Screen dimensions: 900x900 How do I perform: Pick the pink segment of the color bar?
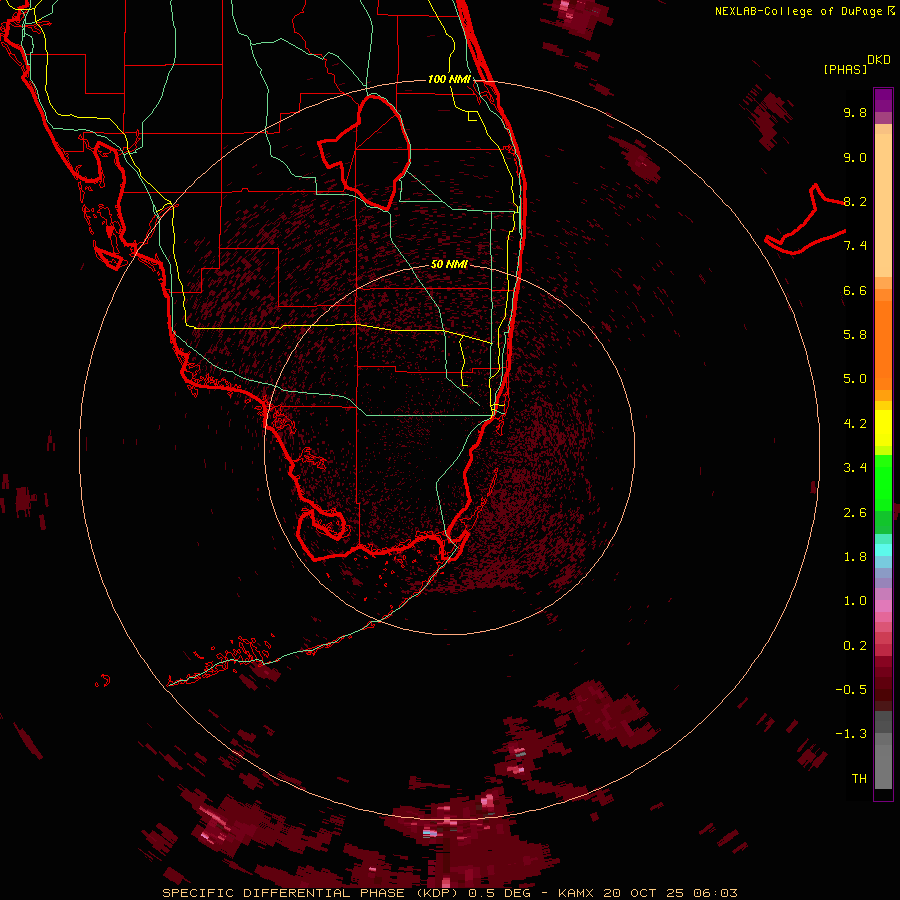[x=883, y=606]
